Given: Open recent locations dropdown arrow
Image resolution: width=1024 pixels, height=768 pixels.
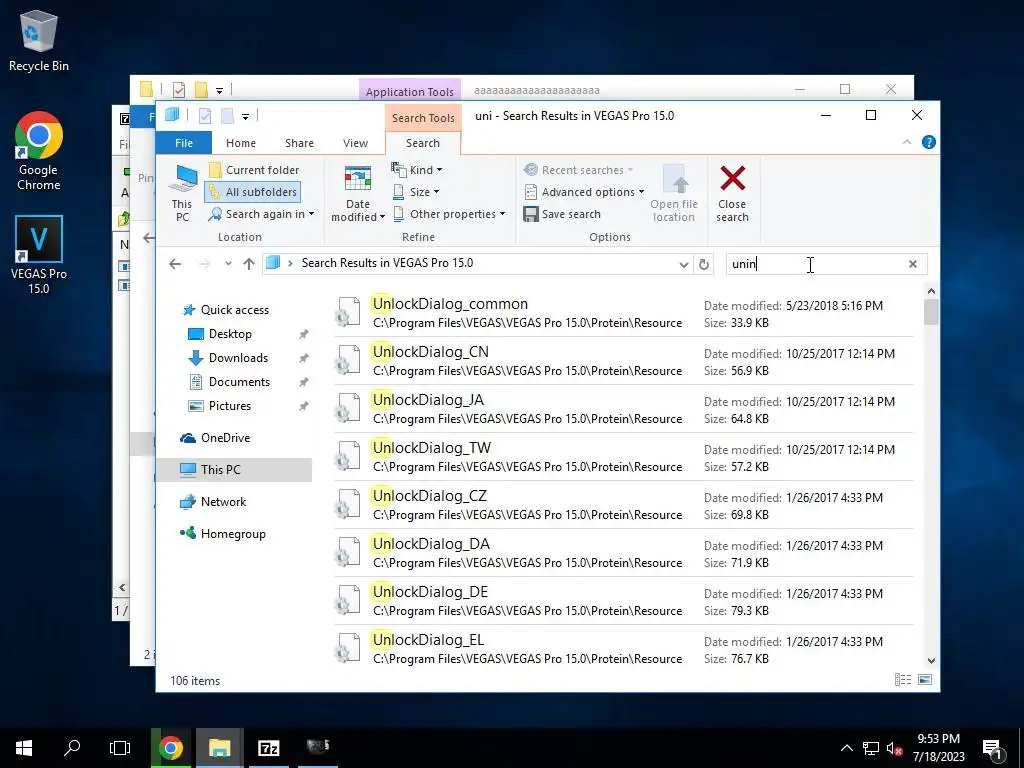Looking at the screenshot, I should [228, 264].
